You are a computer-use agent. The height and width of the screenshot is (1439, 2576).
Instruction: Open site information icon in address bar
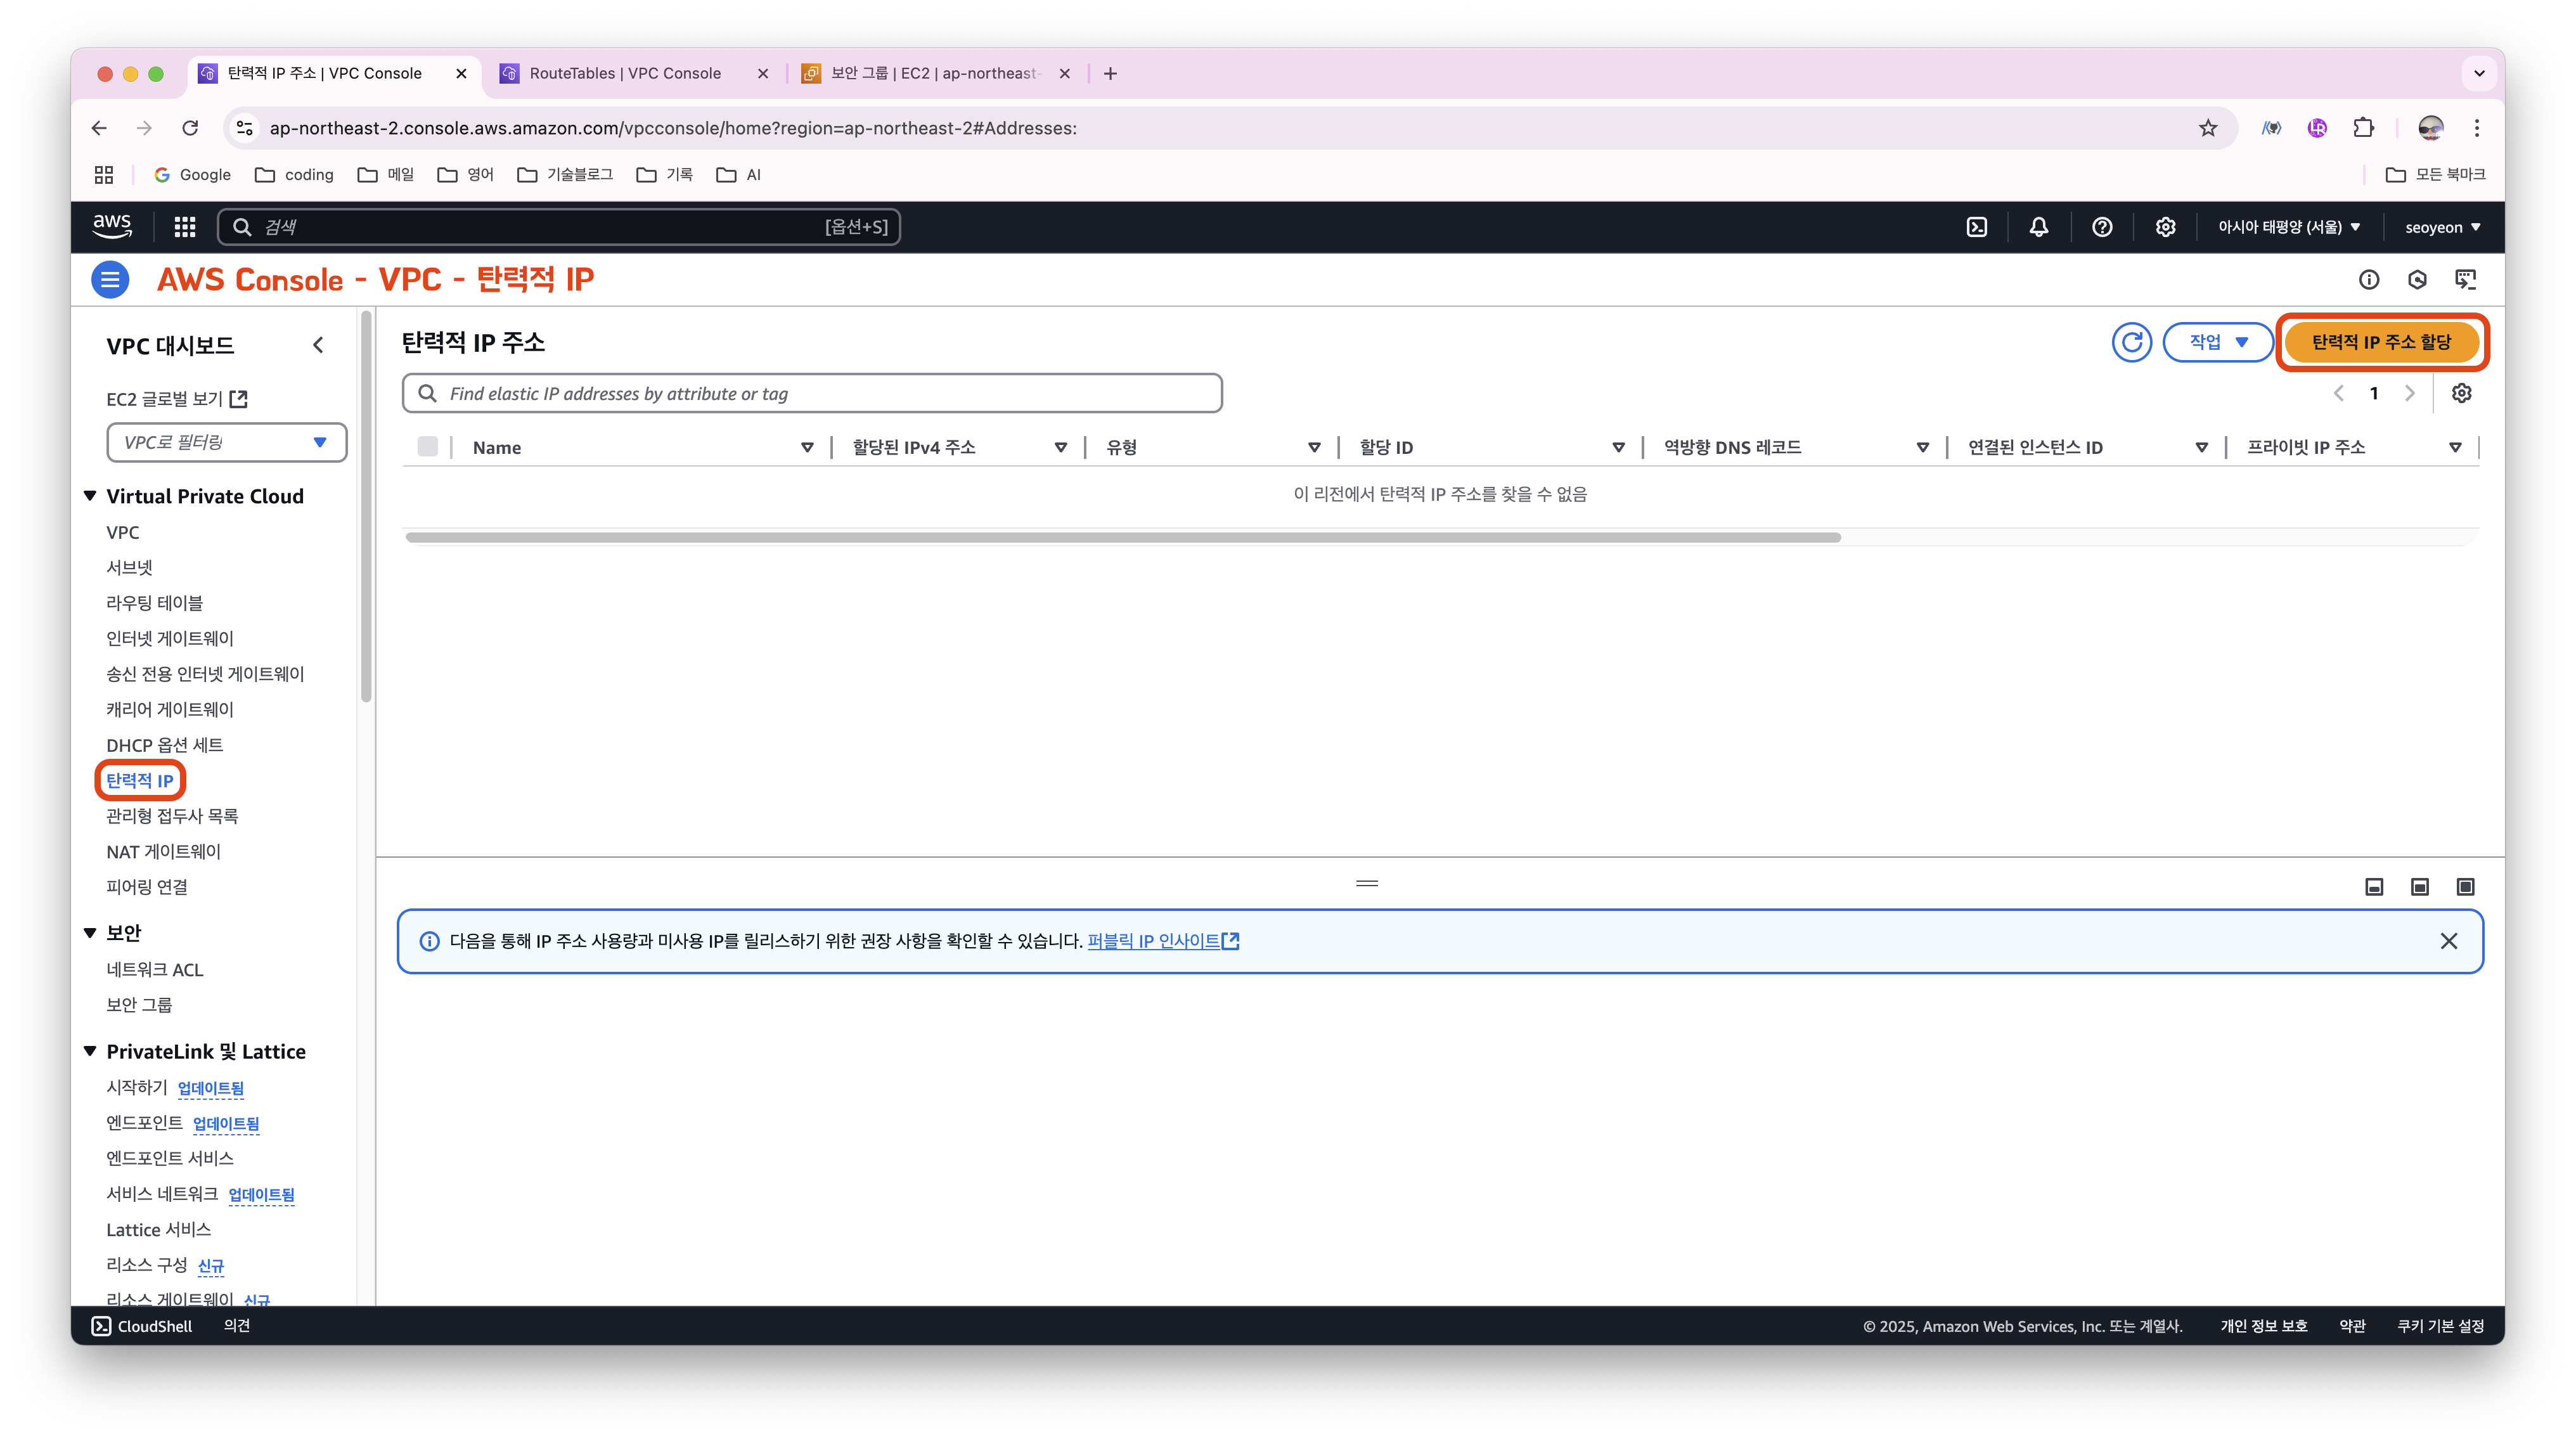click(x=244, y=128)
